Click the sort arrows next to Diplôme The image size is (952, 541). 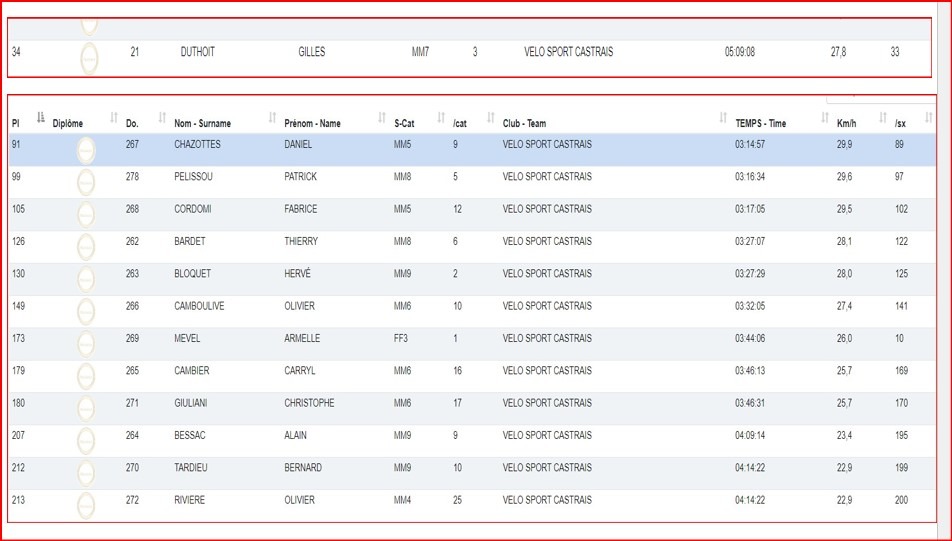[x=114, y=119]
